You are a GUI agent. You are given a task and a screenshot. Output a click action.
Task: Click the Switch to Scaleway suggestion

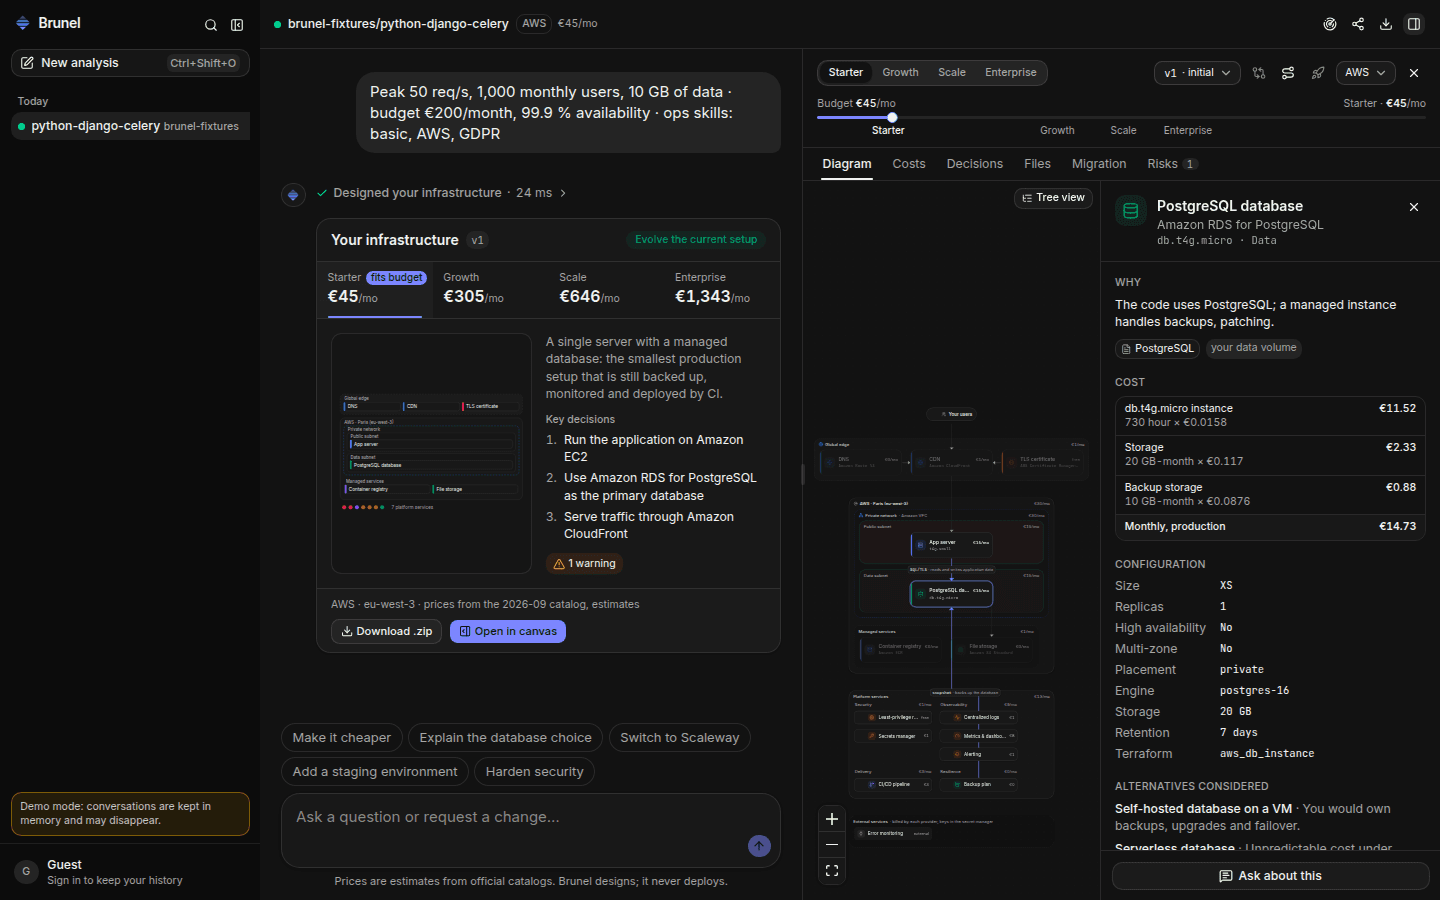[680, 738]
